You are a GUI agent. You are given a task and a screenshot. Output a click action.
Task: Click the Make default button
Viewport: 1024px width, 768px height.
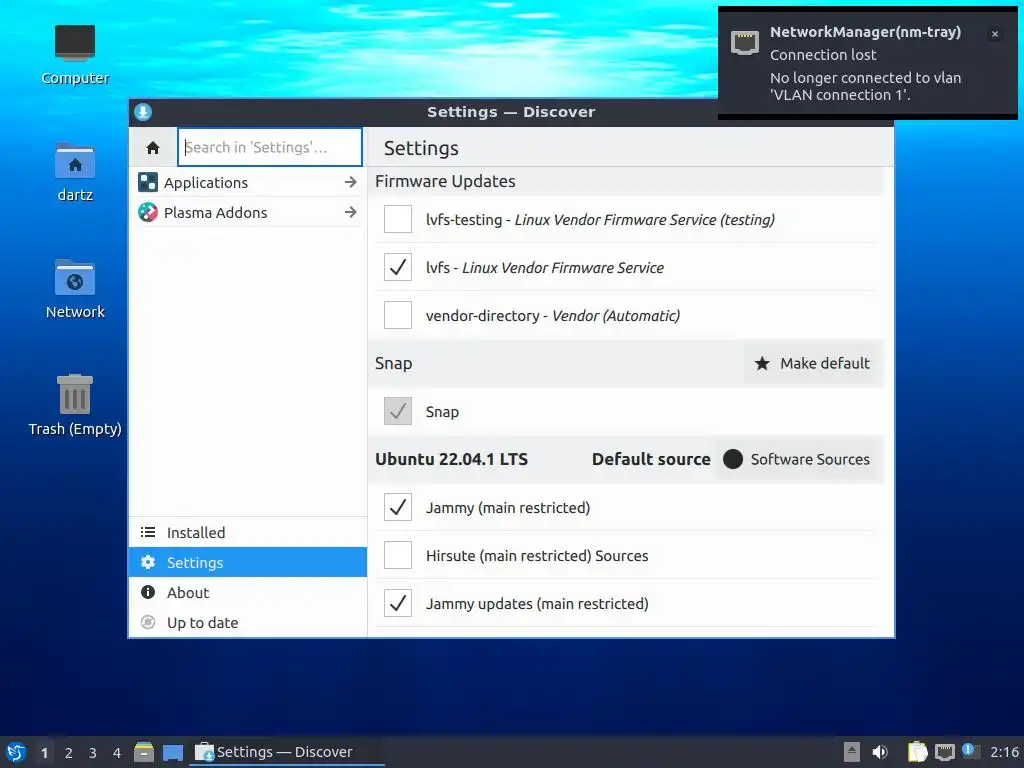813,363
